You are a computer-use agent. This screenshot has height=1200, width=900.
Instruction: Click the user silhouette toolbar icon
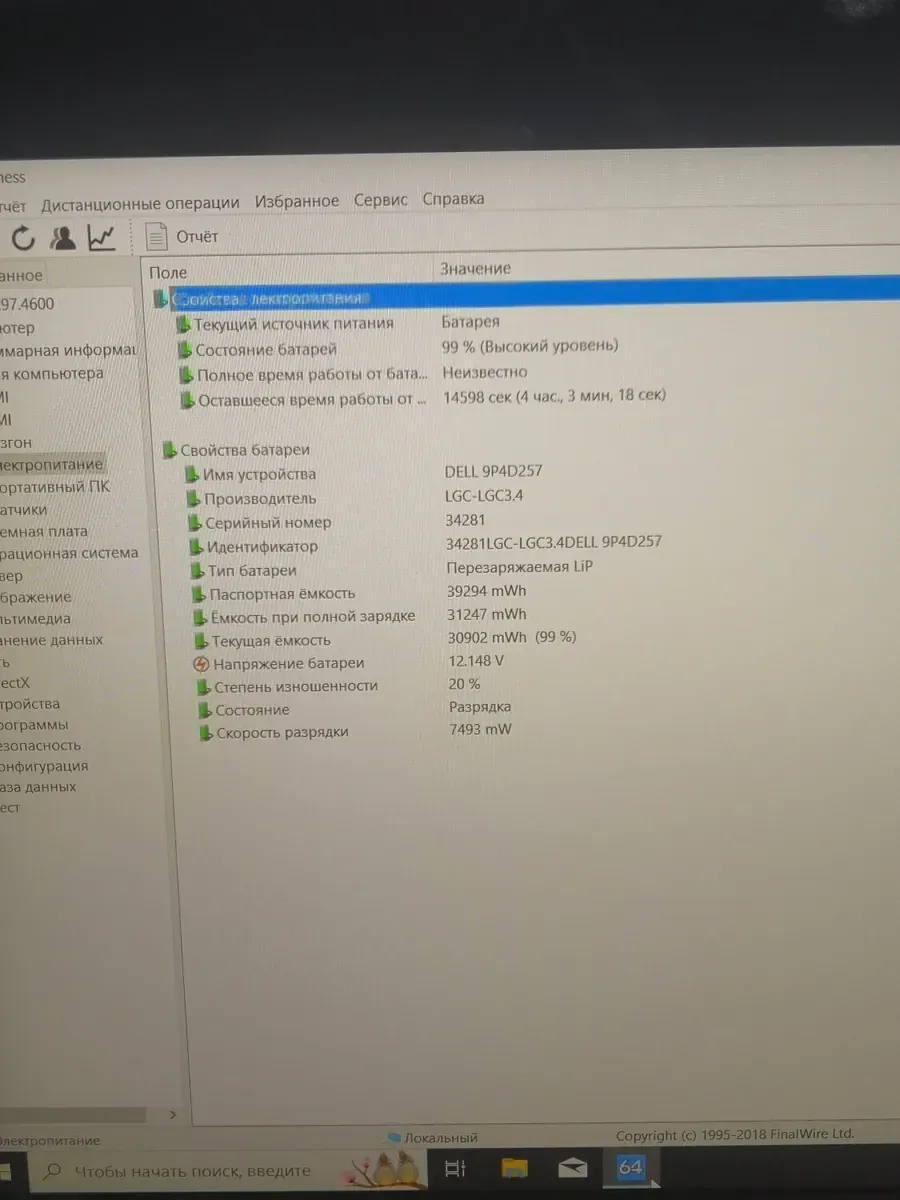63,238
